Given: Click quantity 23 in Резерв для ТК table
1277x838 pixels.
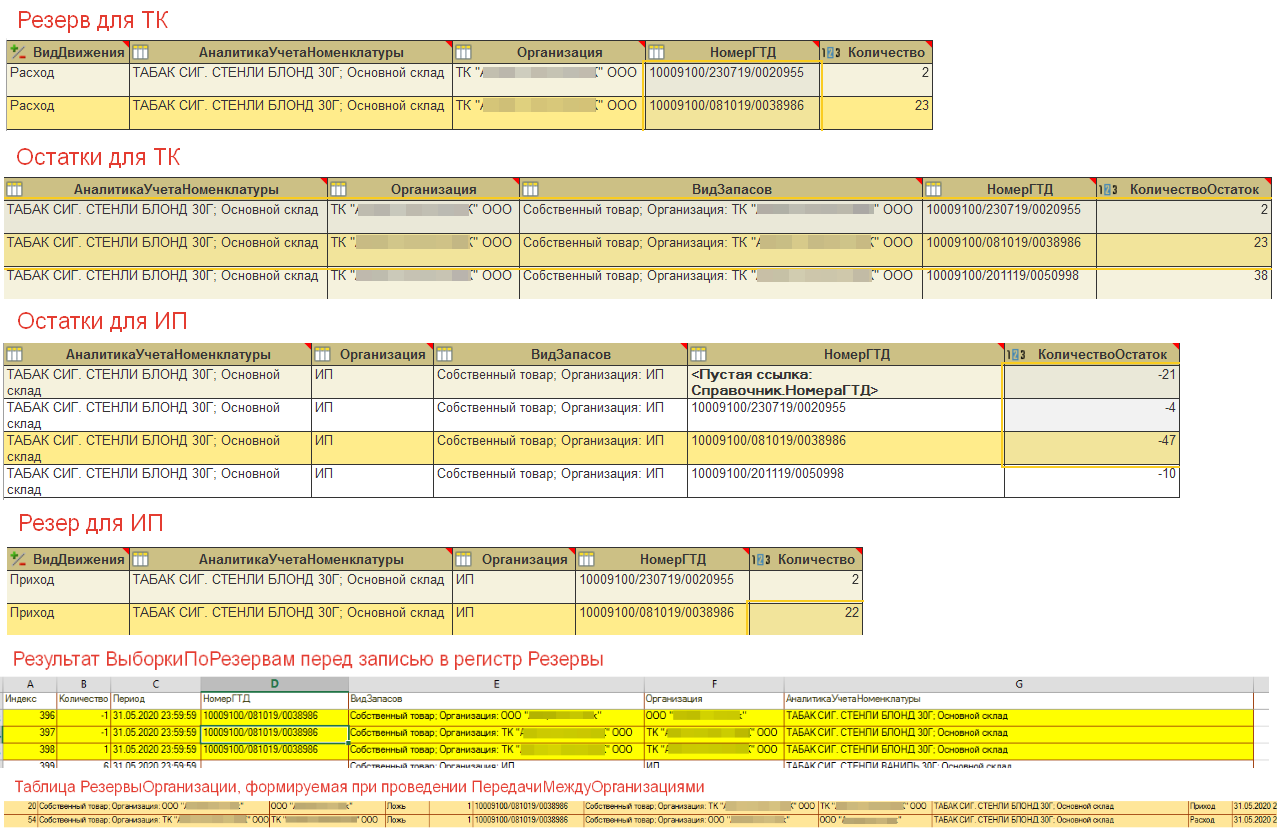Looking at the screenshot, I should [x=875, y=113].
